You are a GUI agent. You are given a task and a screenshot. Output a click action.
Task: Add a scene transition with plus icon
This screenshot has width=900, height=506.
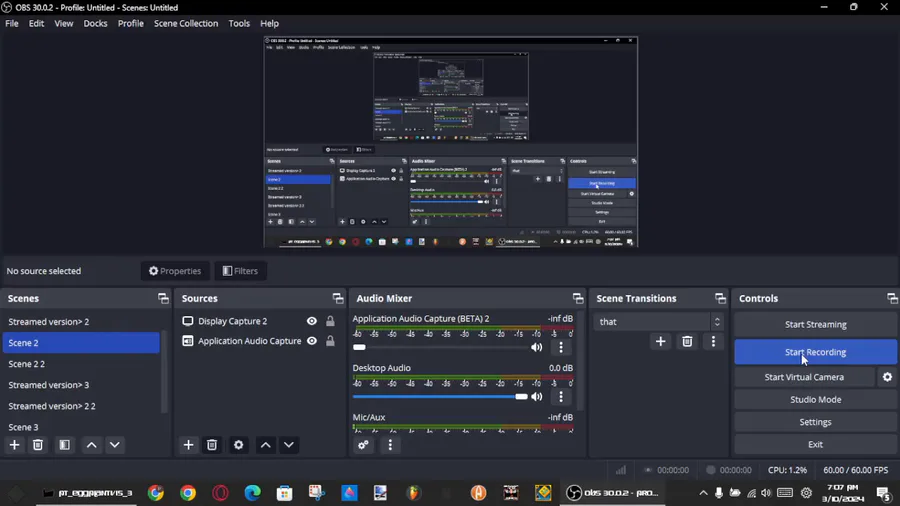pyautogui.click(x=661, y=341)
